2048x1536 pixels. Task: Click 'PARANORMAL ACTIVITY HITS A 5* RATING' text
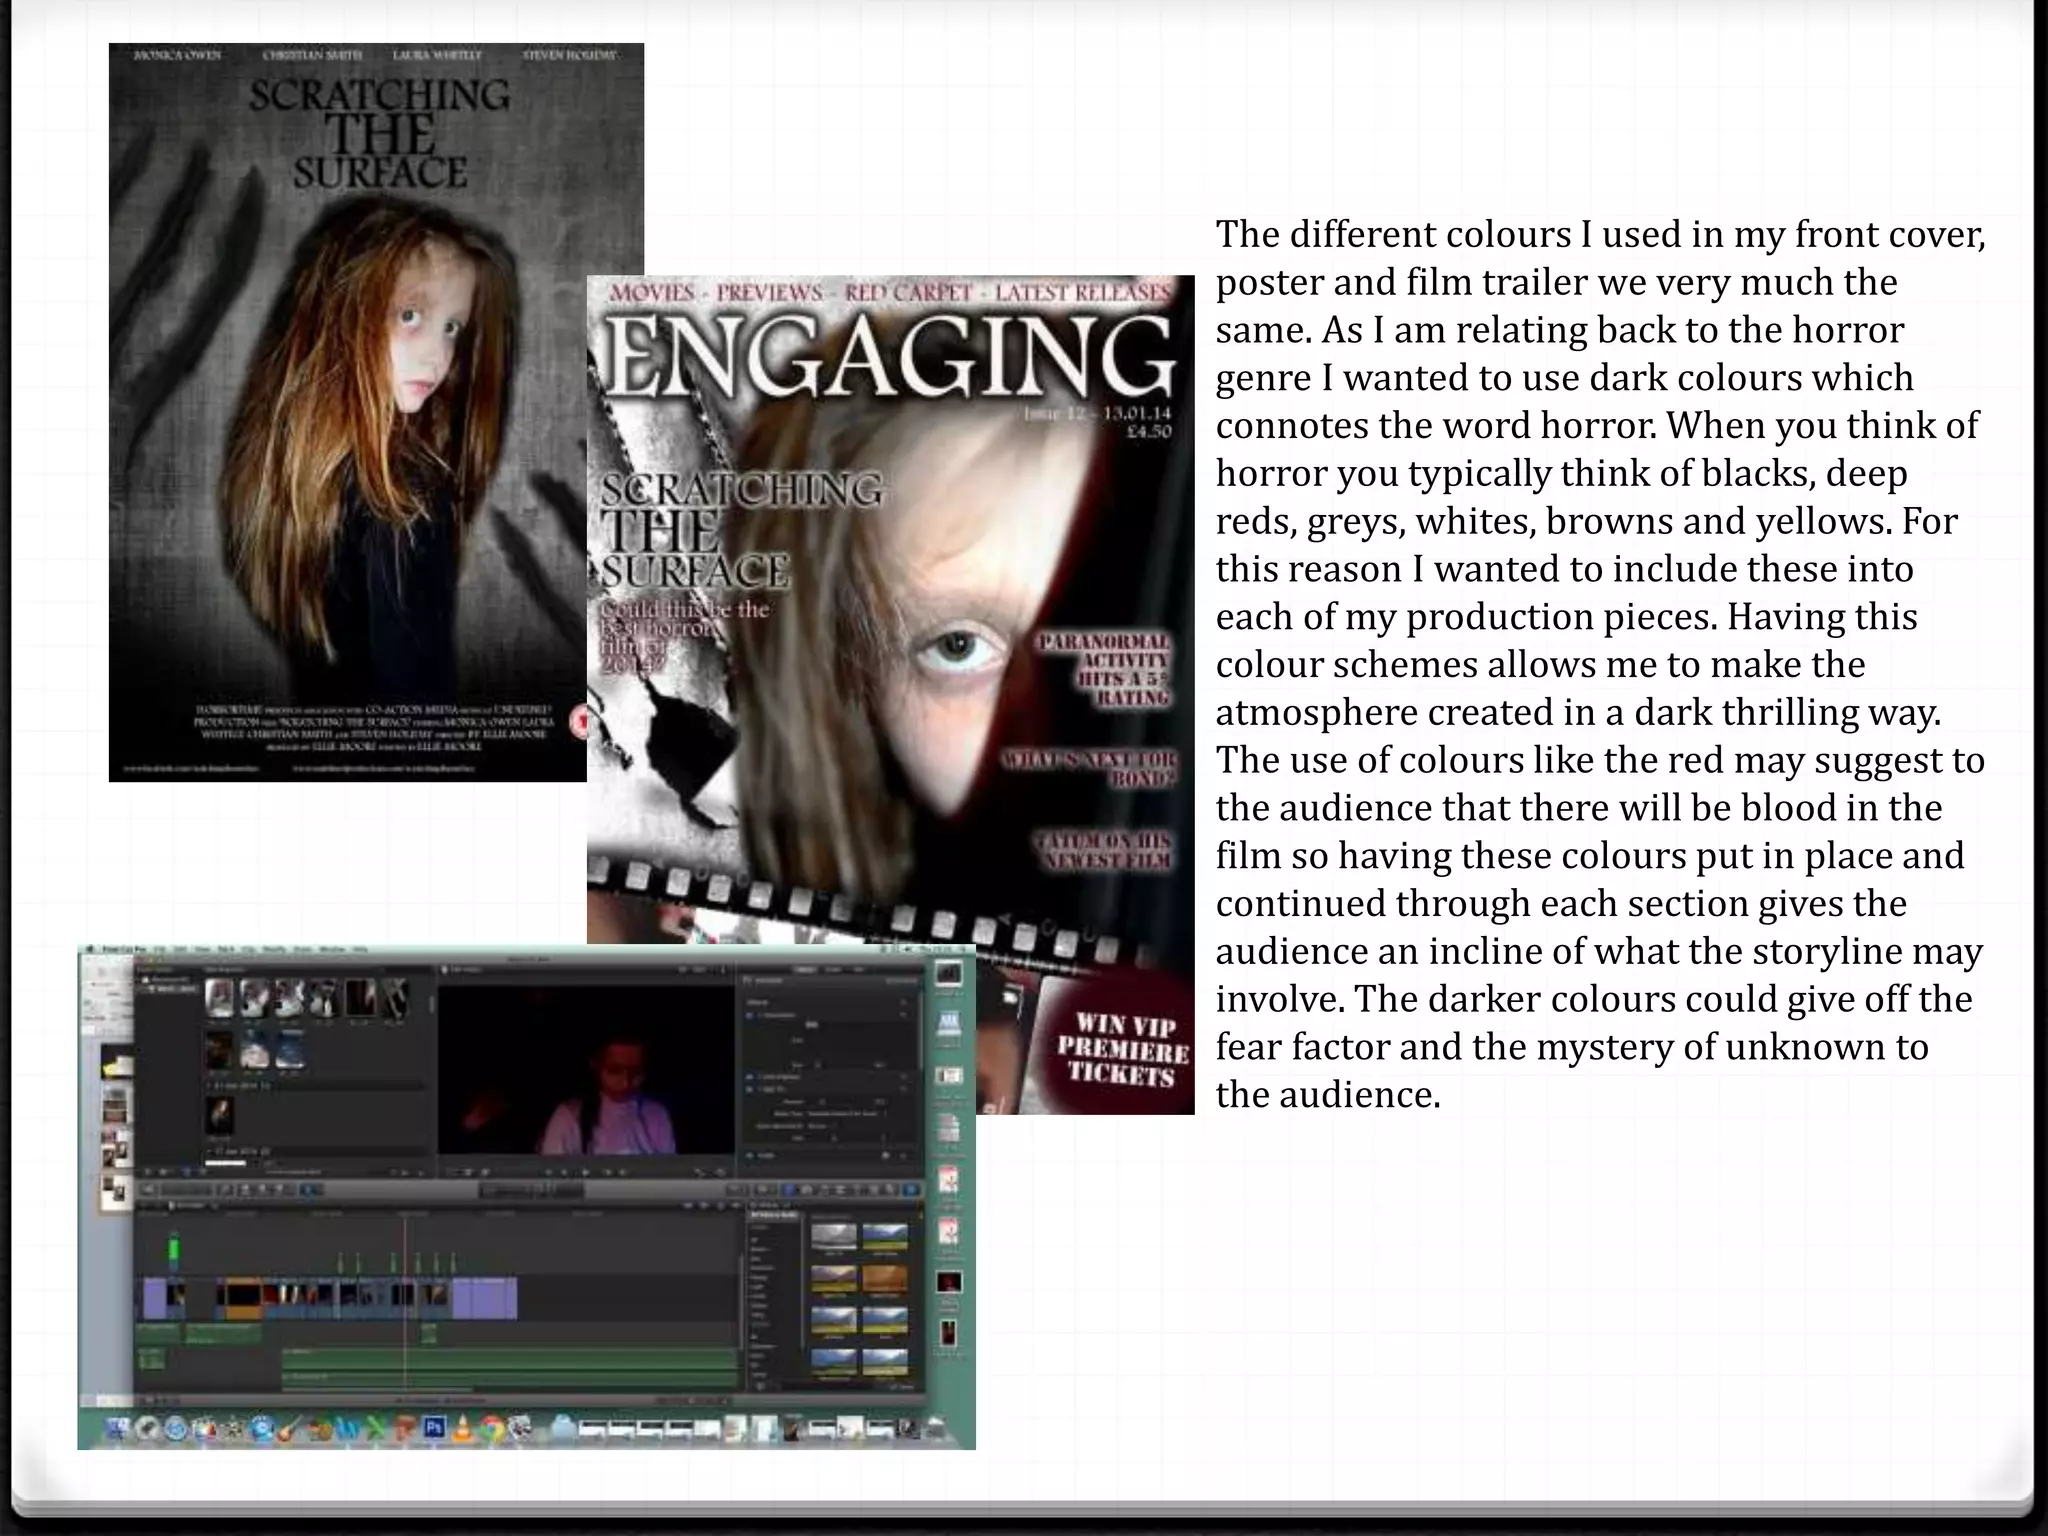click(x=1104, y=669)
